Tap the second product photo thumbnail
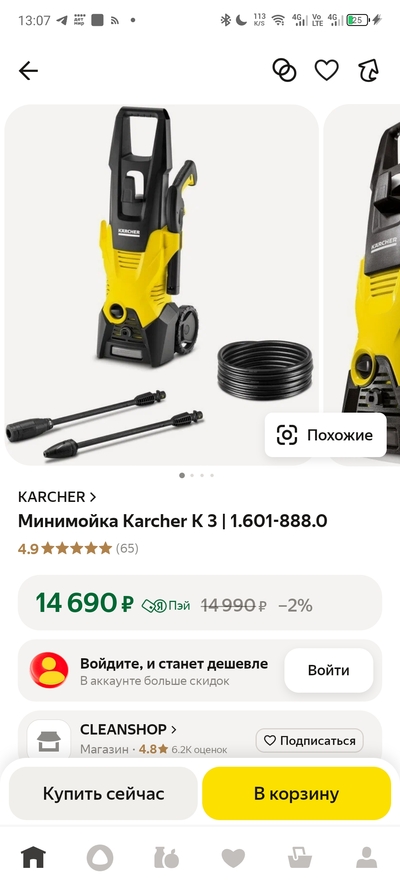 [361, 285]
